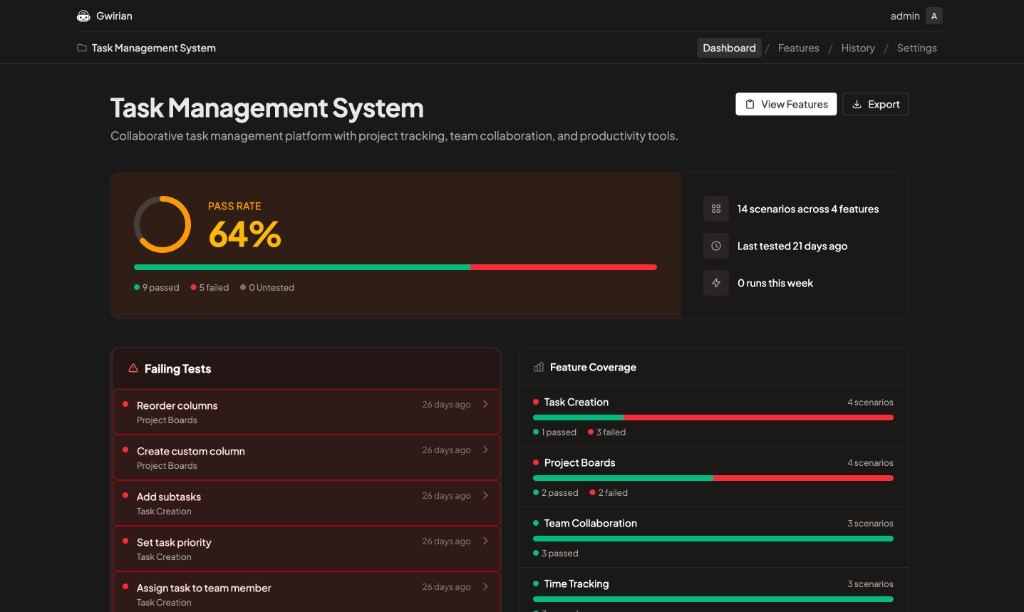The width and height of the screenshot is (1024, 612).
Task: Switch to the Features tab
Action: 798,47
